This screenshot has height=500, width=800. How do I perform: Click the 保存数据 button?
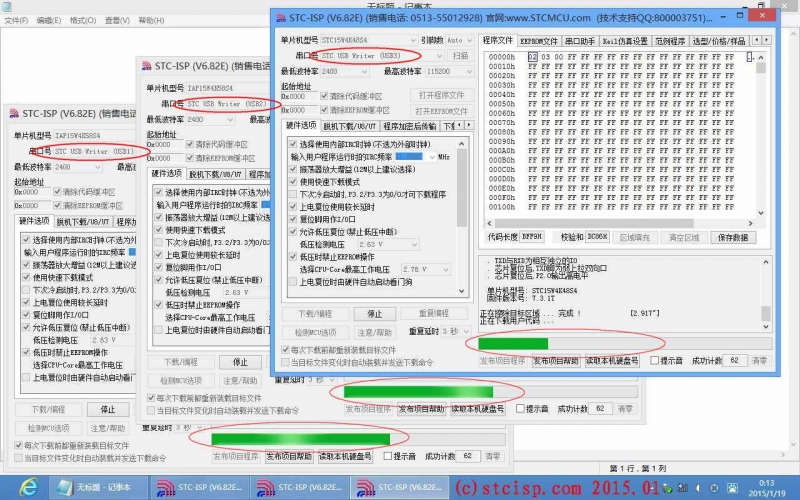(734, 238)
